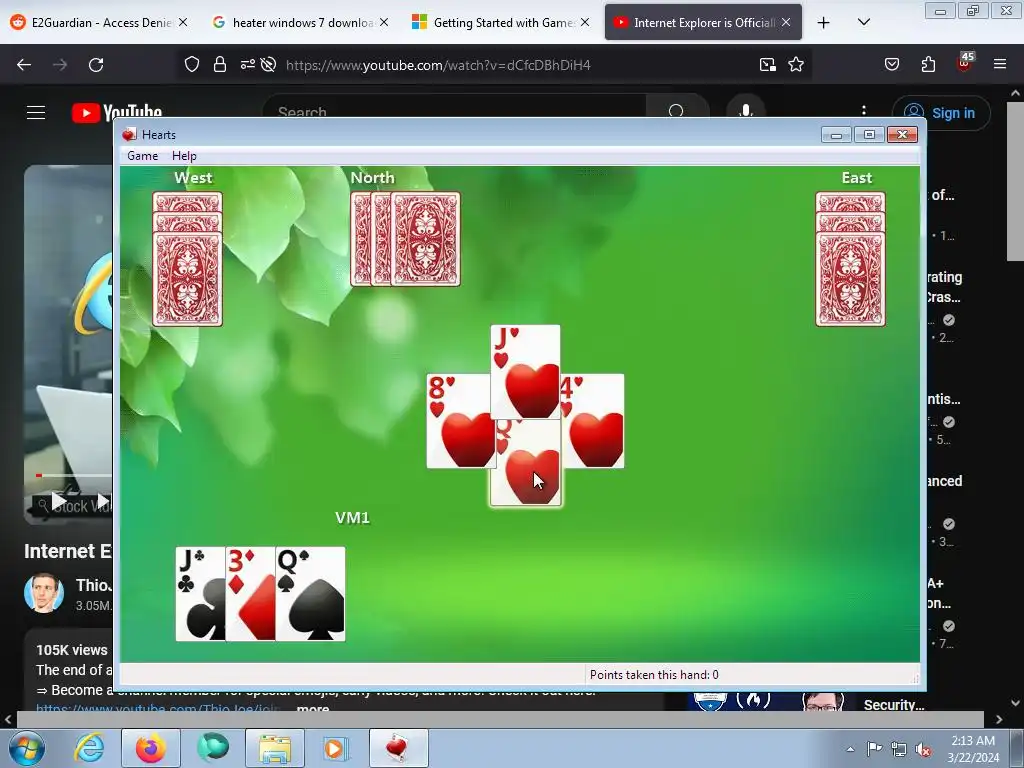Click East's face-down card stack
The image size is (1024, 768).
(850, 259)
